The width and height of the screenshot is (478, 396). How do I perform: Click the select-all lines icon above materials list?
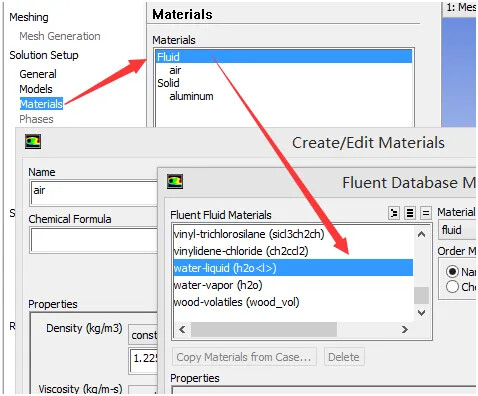410,213
